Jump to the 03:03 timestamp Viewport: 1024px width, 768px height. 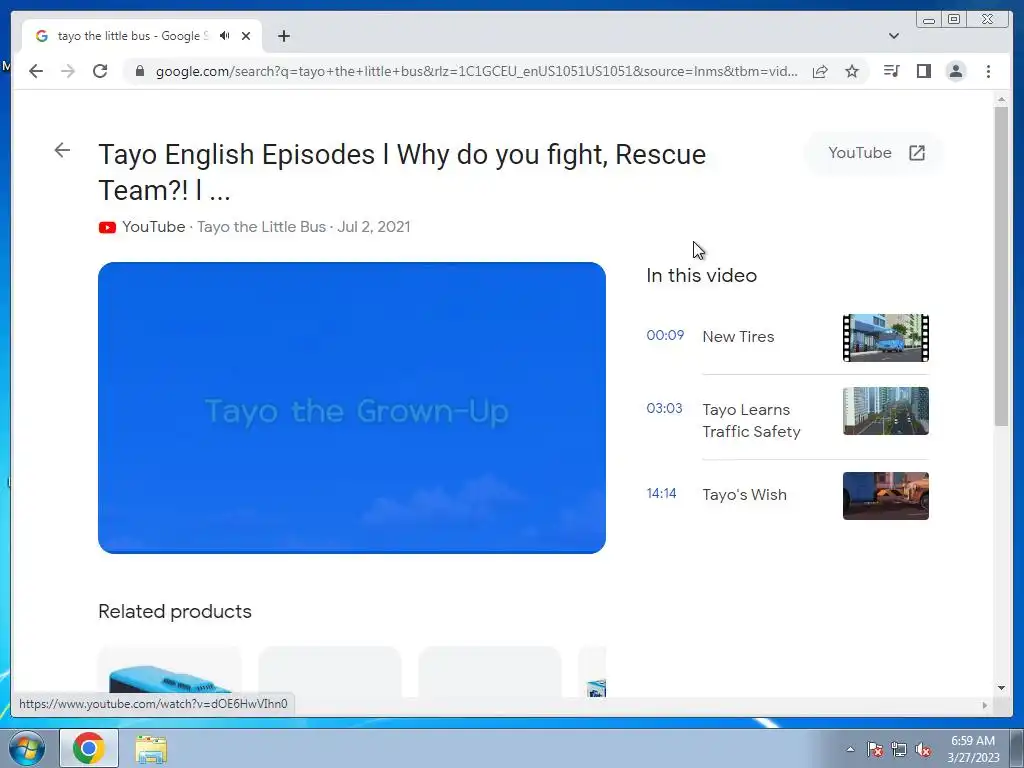coord(664,409)
